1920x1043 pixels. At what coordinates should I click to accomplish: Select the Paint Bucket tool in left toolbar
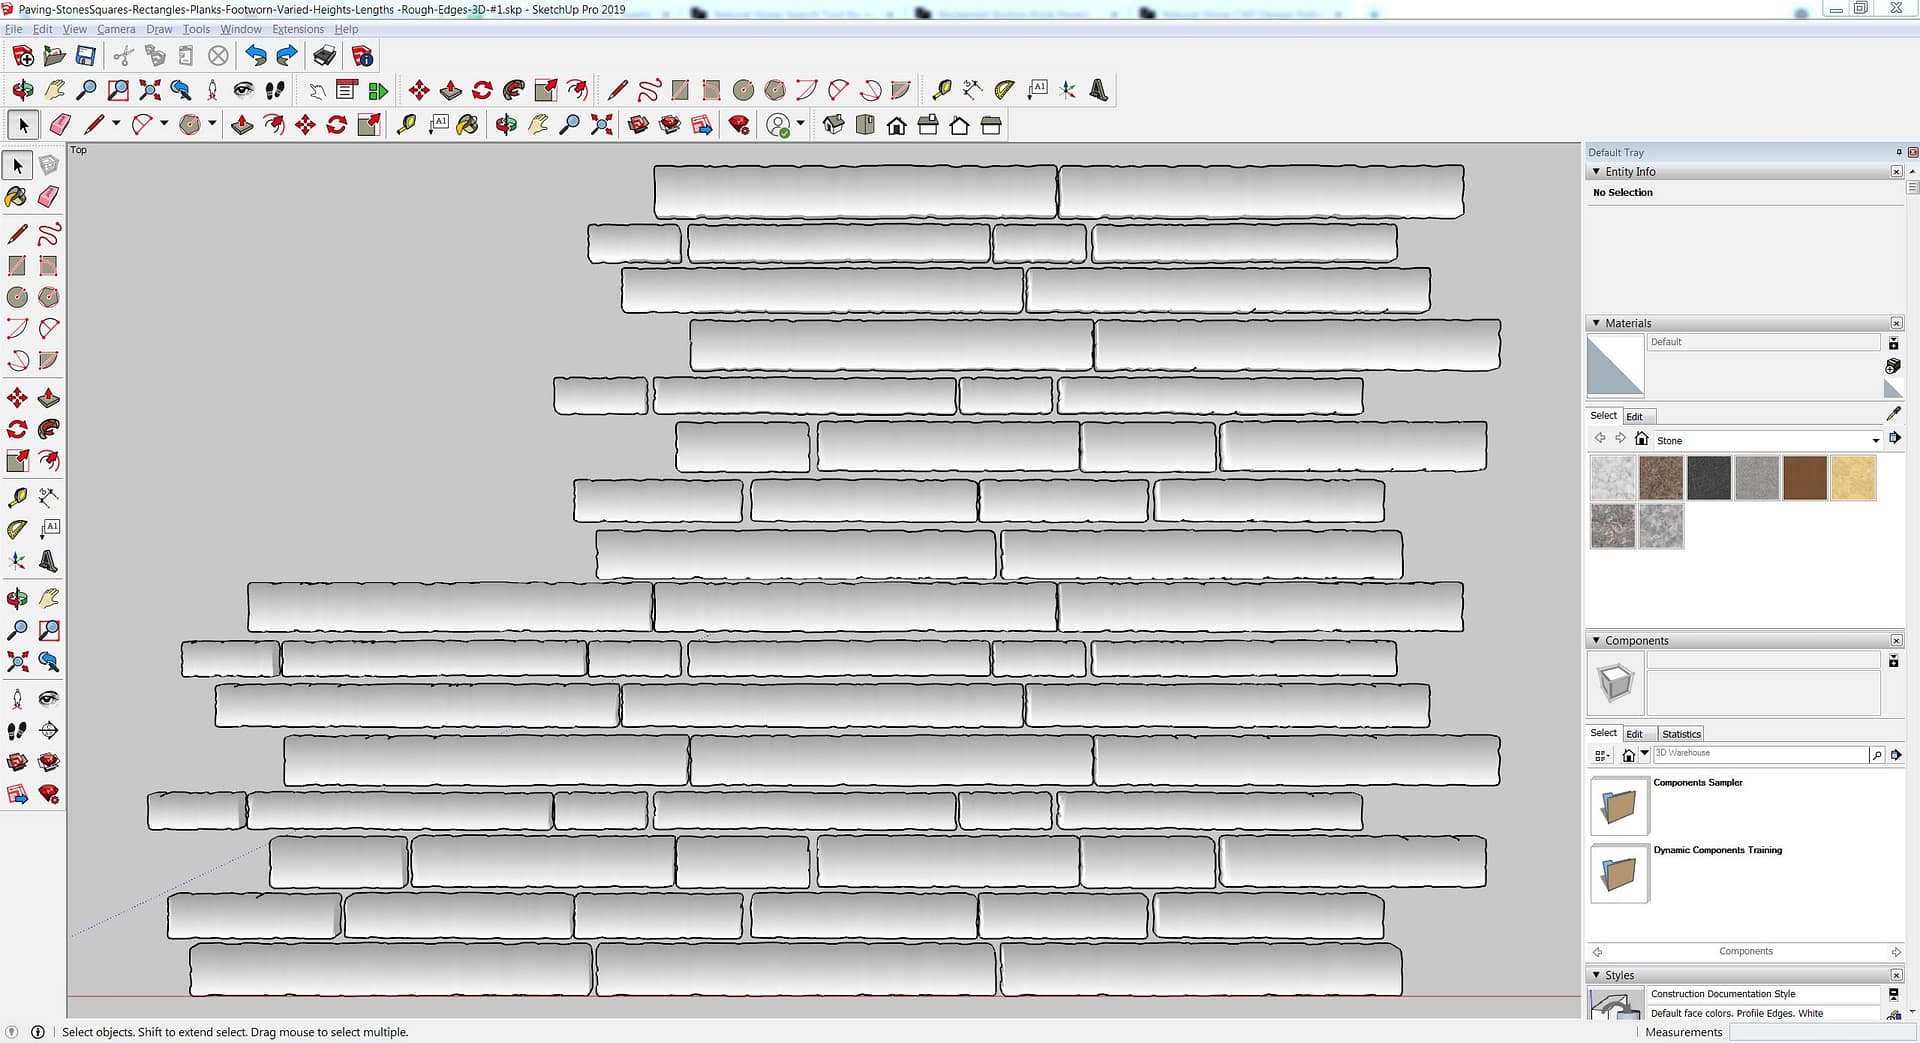(17, 197)
